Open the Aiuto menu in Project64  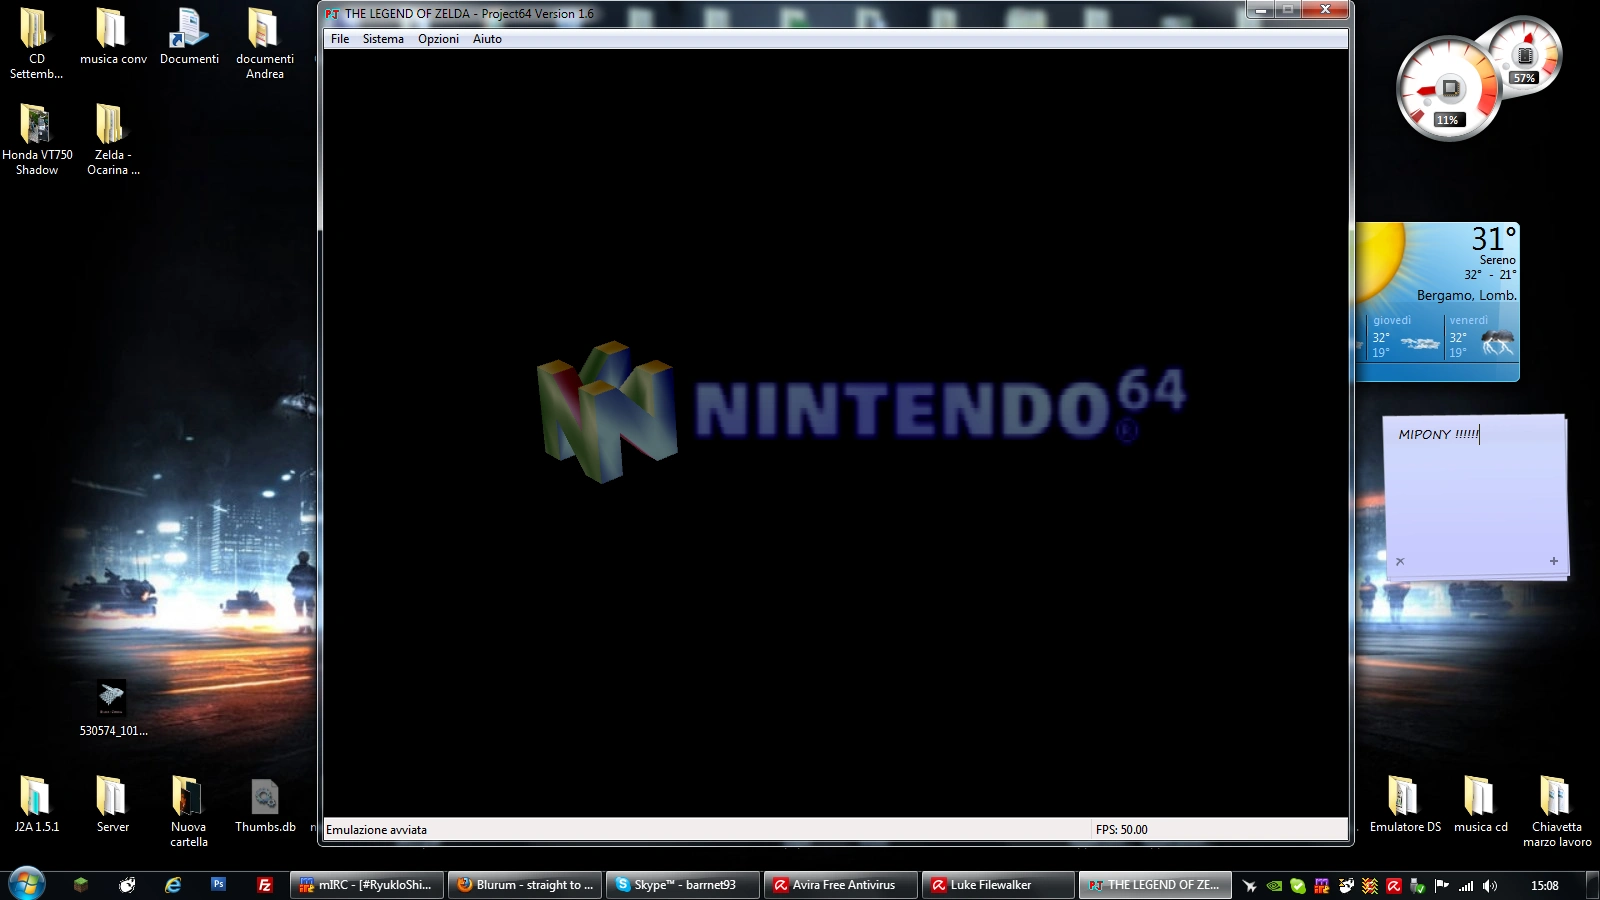tap(487, 39)
